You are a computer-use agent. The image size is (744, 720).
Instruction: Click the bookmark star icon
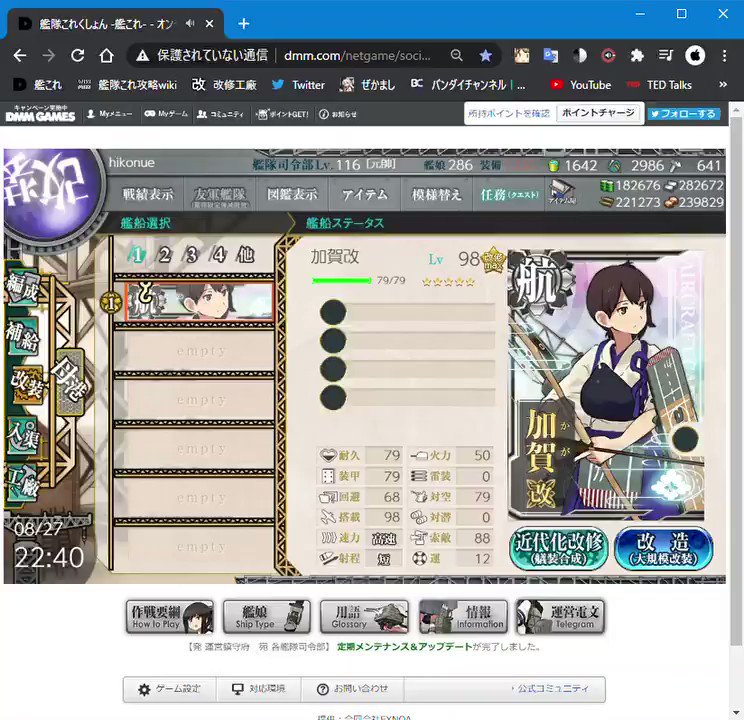pos(485,56)
